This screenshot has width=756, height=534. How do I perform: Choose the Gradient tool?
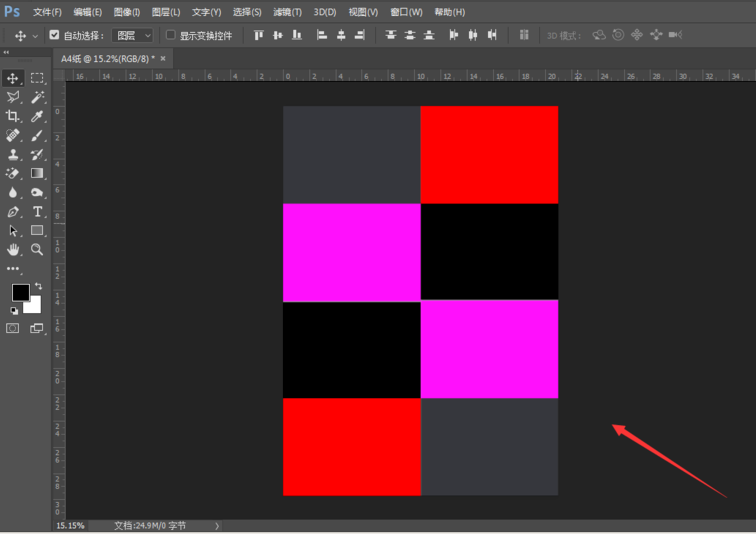pos(37,173)
